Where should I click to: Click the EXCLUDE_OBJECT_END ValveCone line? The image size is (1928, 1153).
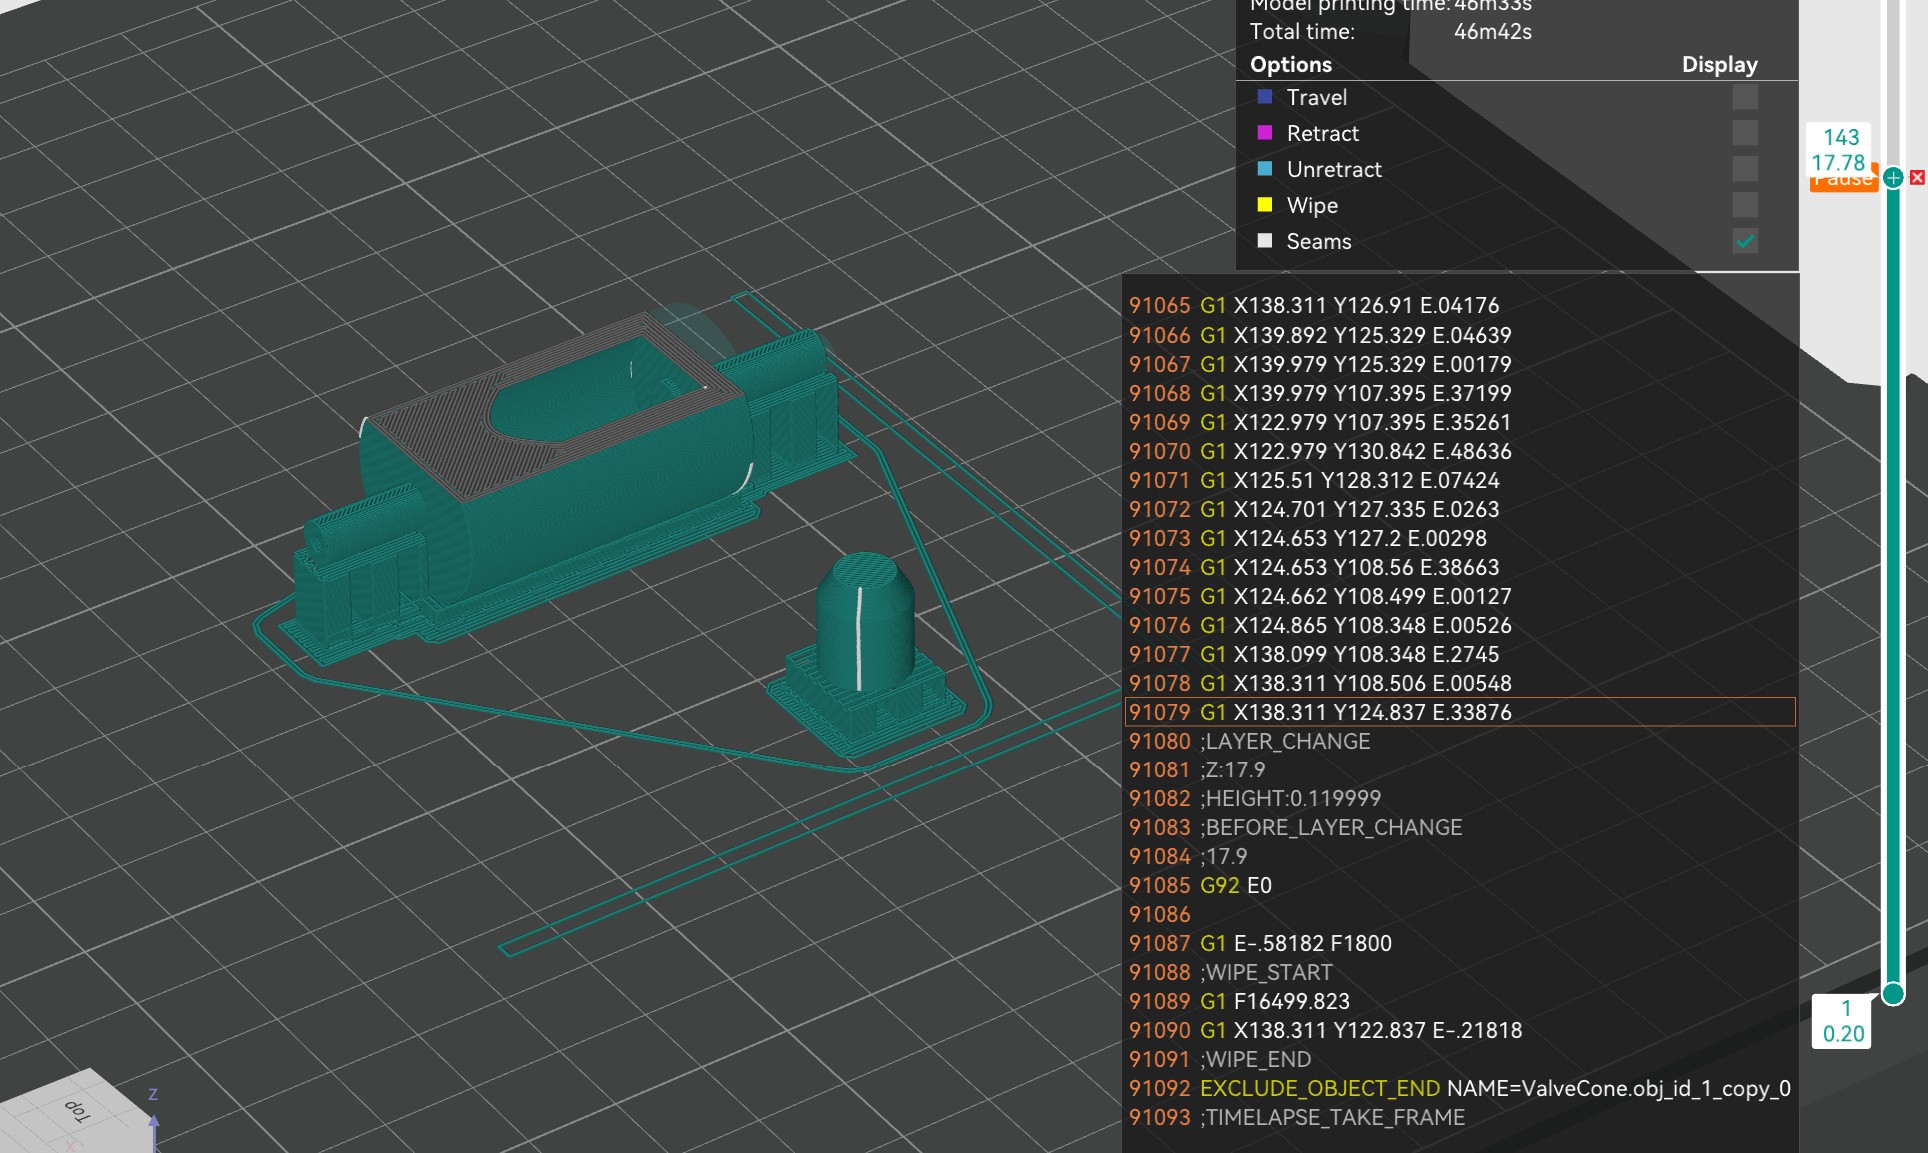point(1460,1089)
